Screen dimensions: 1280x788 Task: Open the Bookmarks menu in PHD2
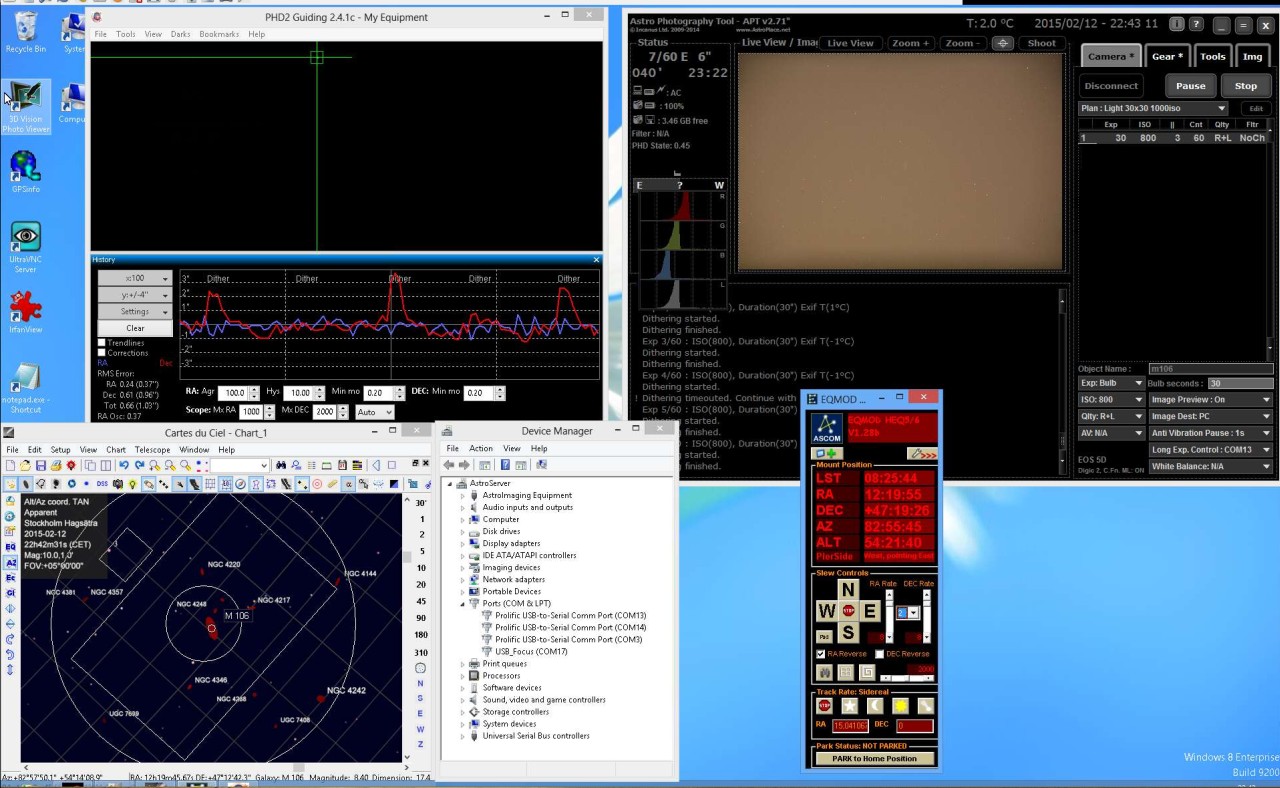click(x=219, y=34)
